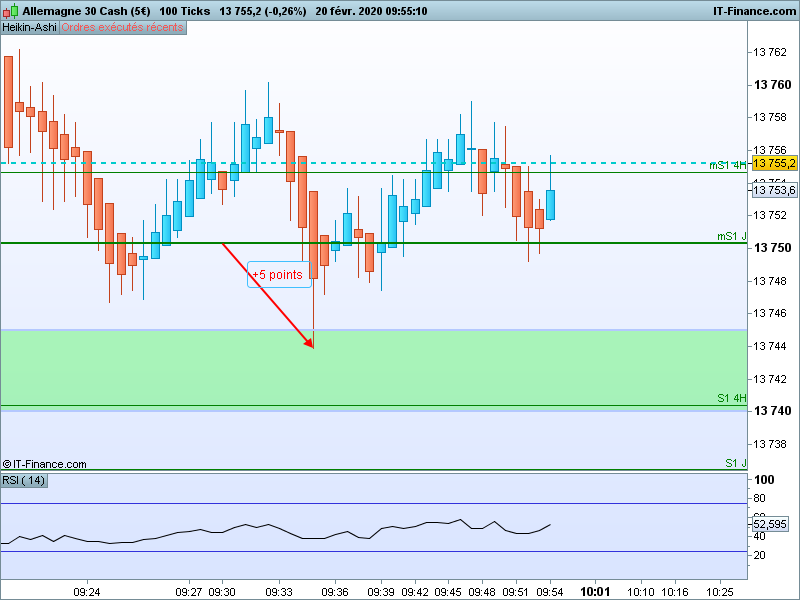Click the IT-Finance.com link at top right
The height and width of the screenshot is (600, 800).
pos(754,11)
